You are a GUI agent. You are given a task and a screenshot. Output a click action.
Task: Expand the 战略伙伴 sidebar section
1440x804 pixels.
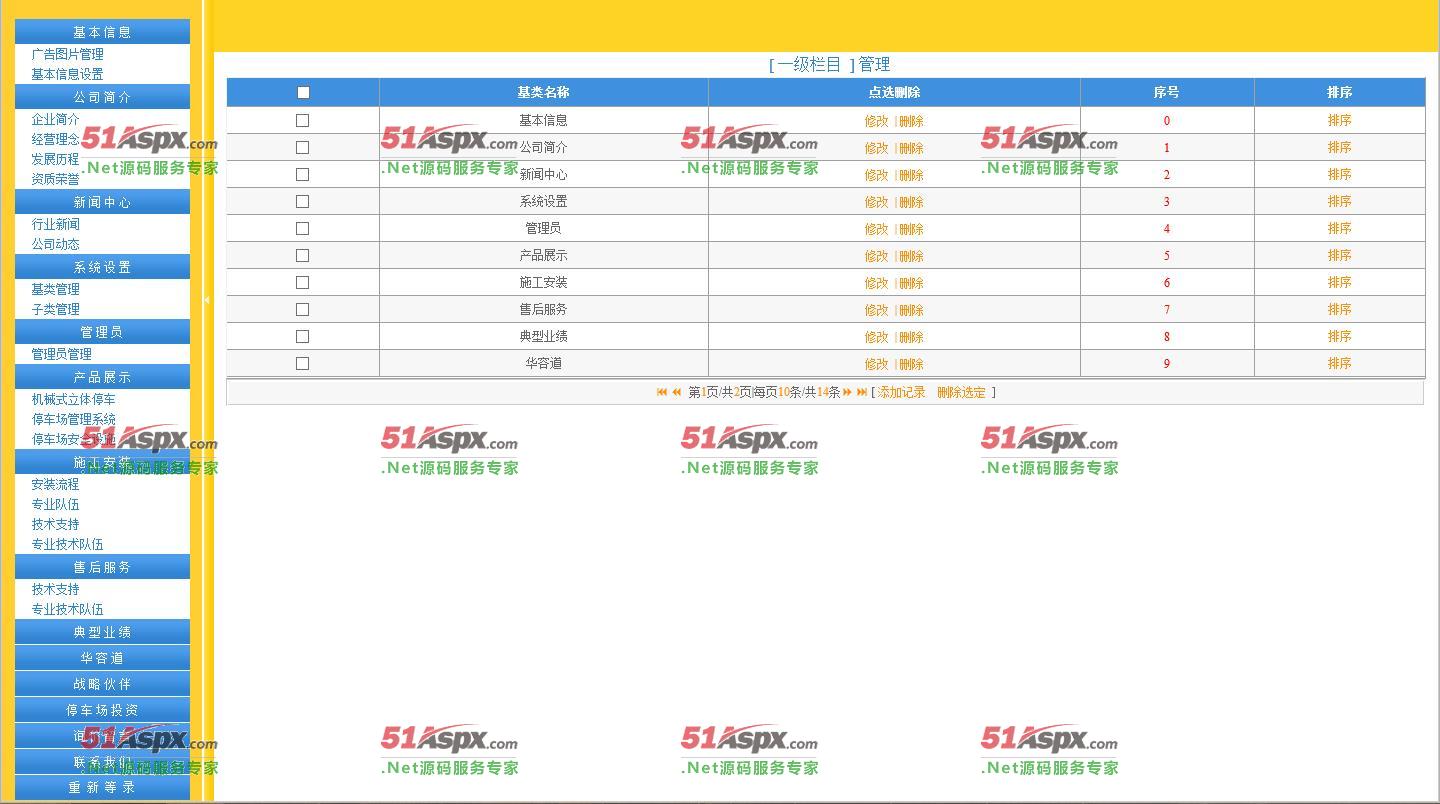point(102,684)
